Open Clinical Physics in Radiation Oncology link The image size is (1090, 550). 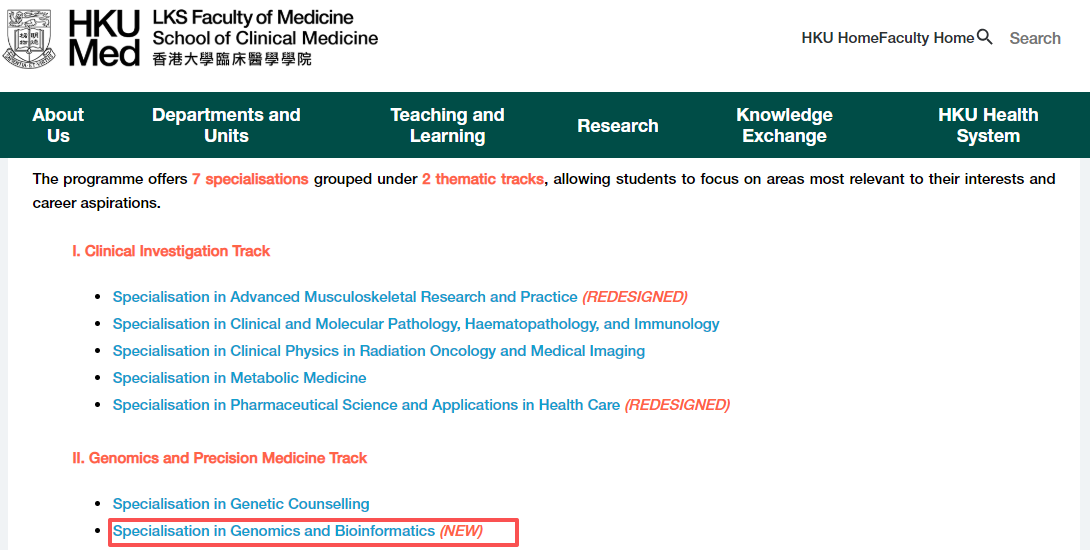click(x=379, y=351)
